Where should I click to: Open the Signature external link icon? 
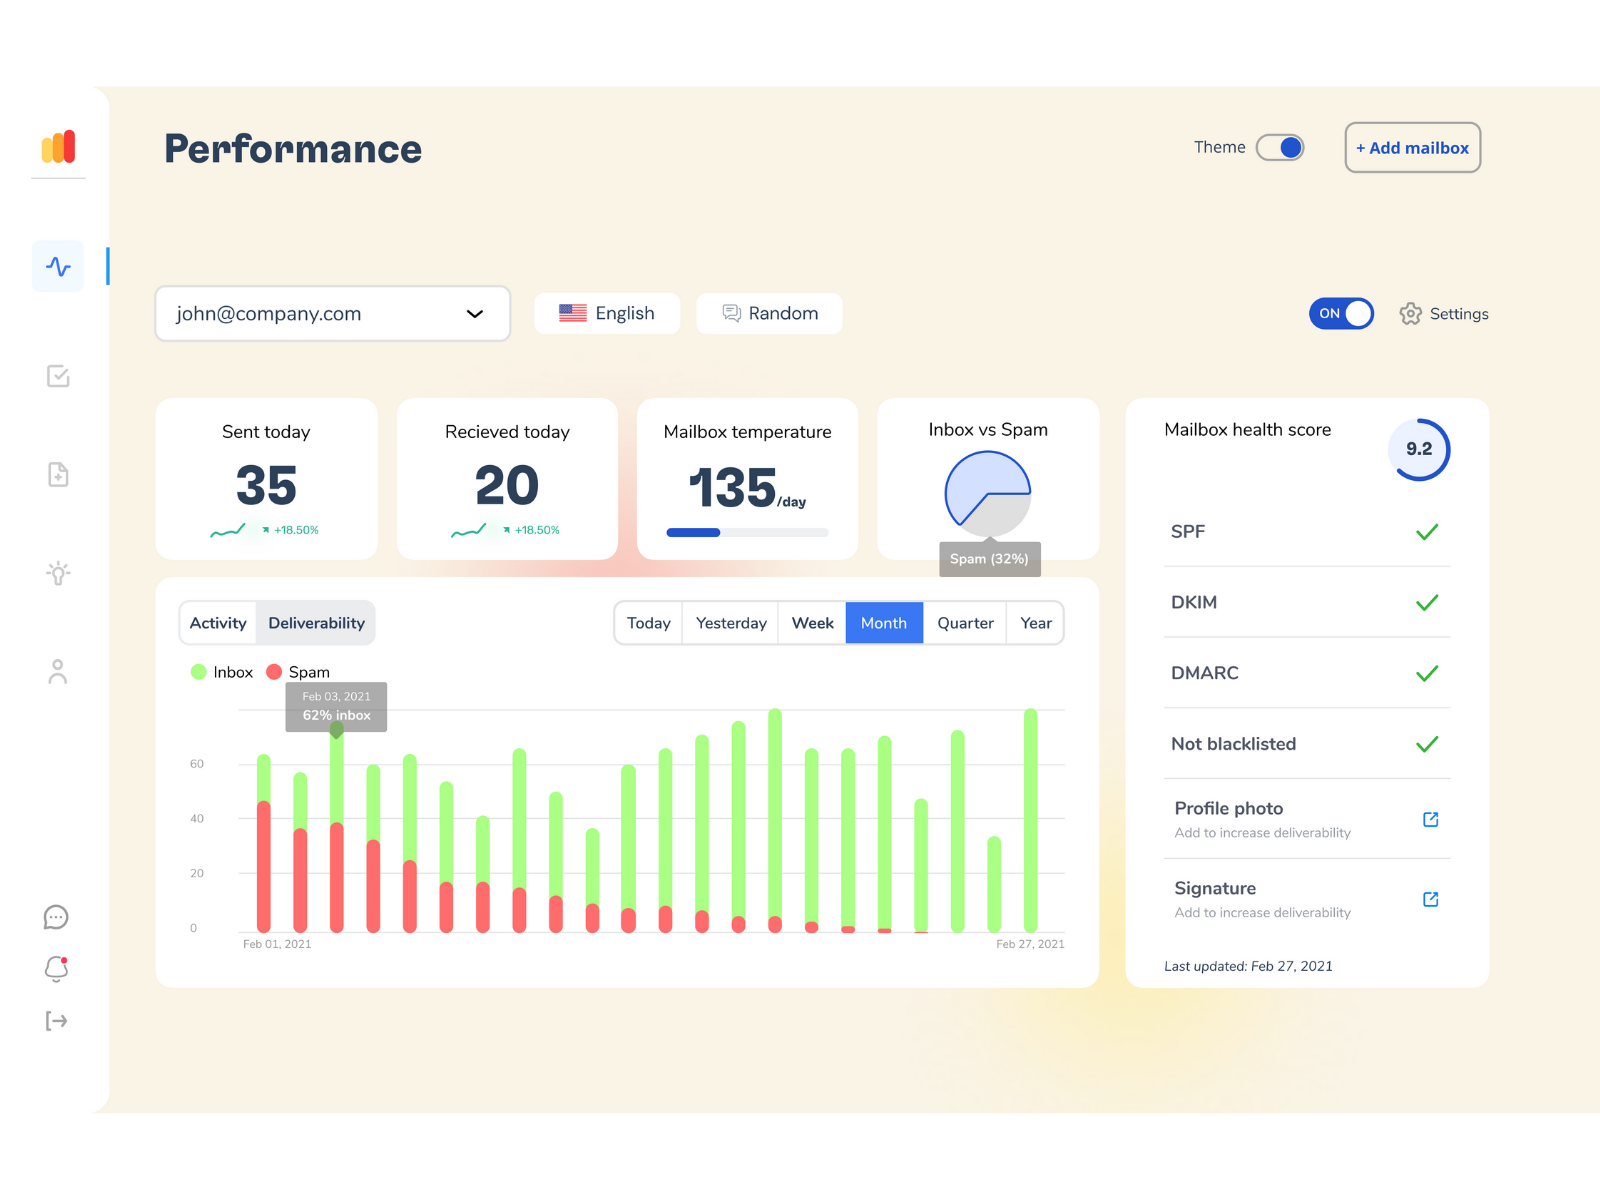1431,899
